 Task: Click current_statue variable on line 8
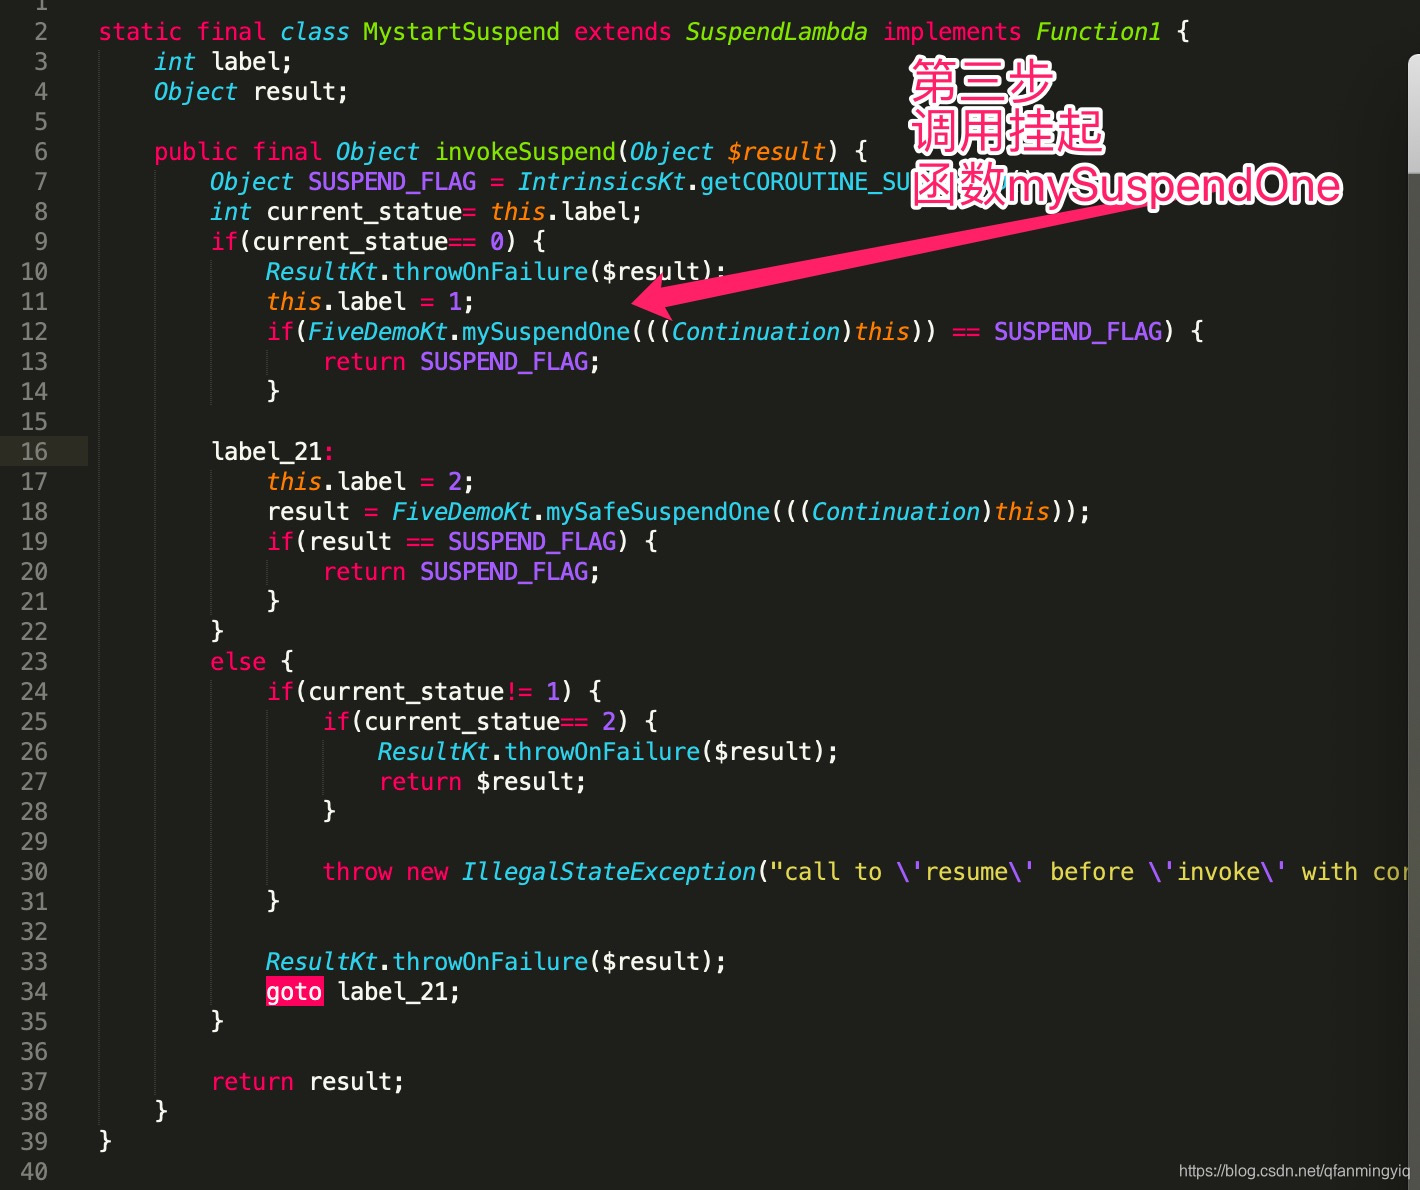coord(364,212)
